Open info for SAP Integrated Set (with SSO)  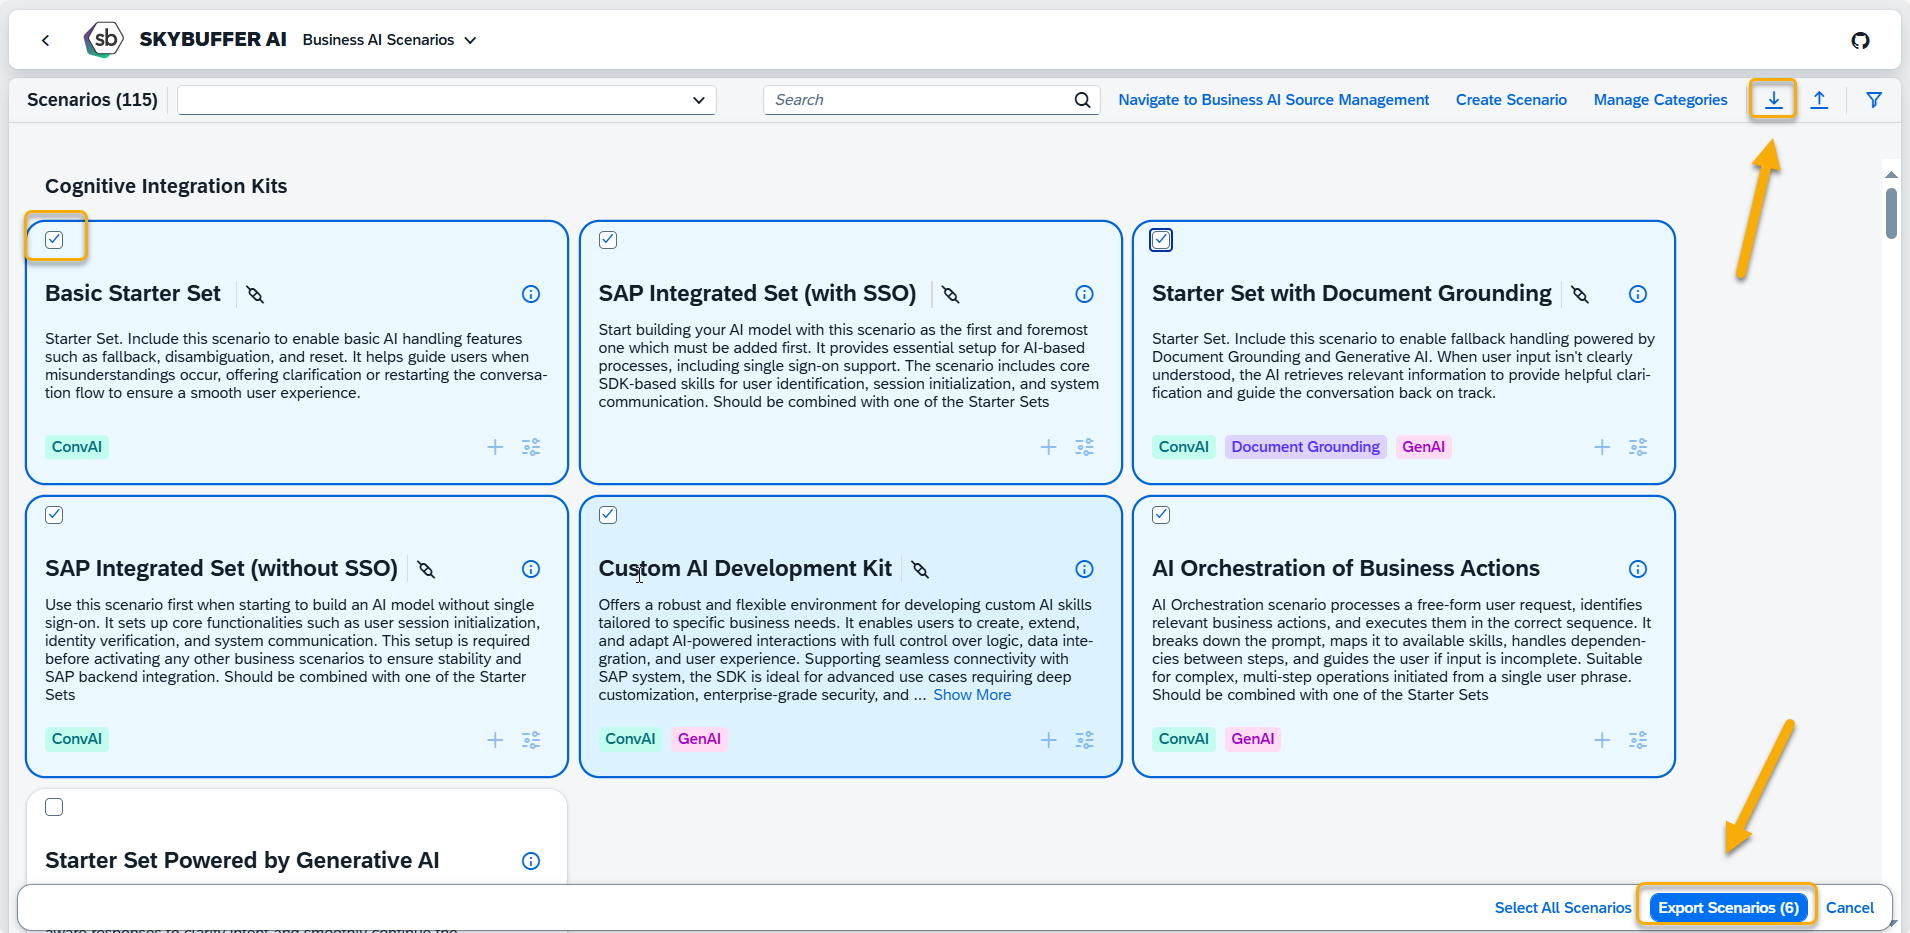click(x=1084, y=294)
